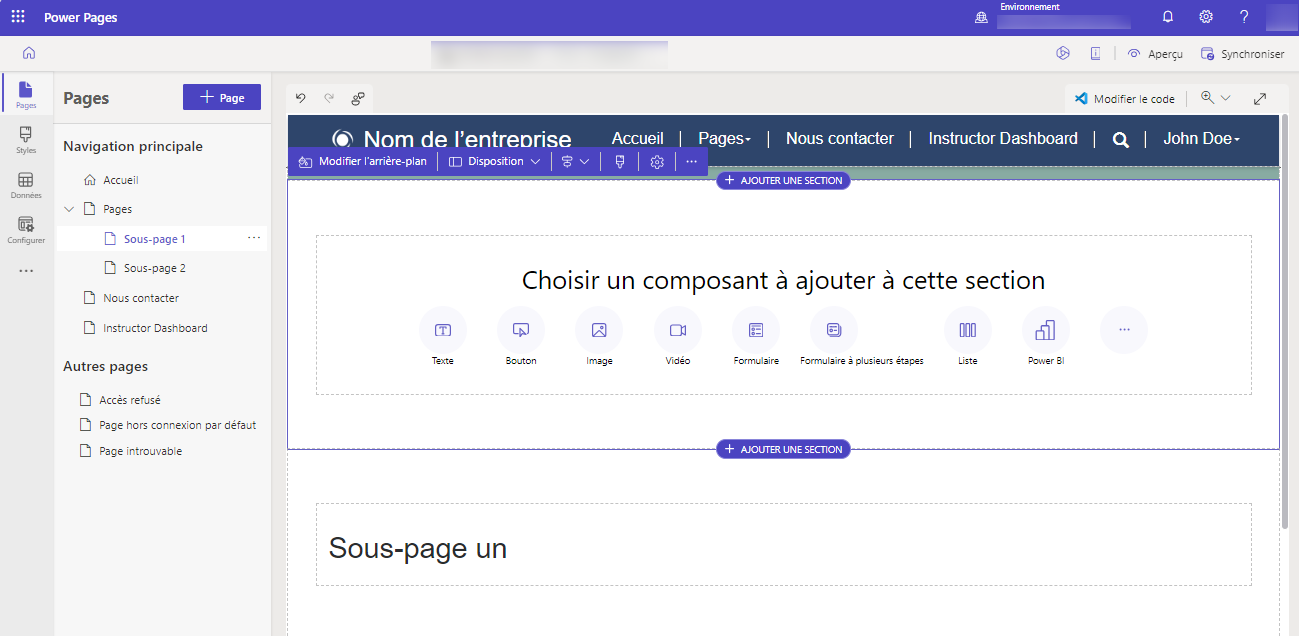Screen dimensions: 1299x636
Task: Insert a Formulaire component
Action: (755, 330)
